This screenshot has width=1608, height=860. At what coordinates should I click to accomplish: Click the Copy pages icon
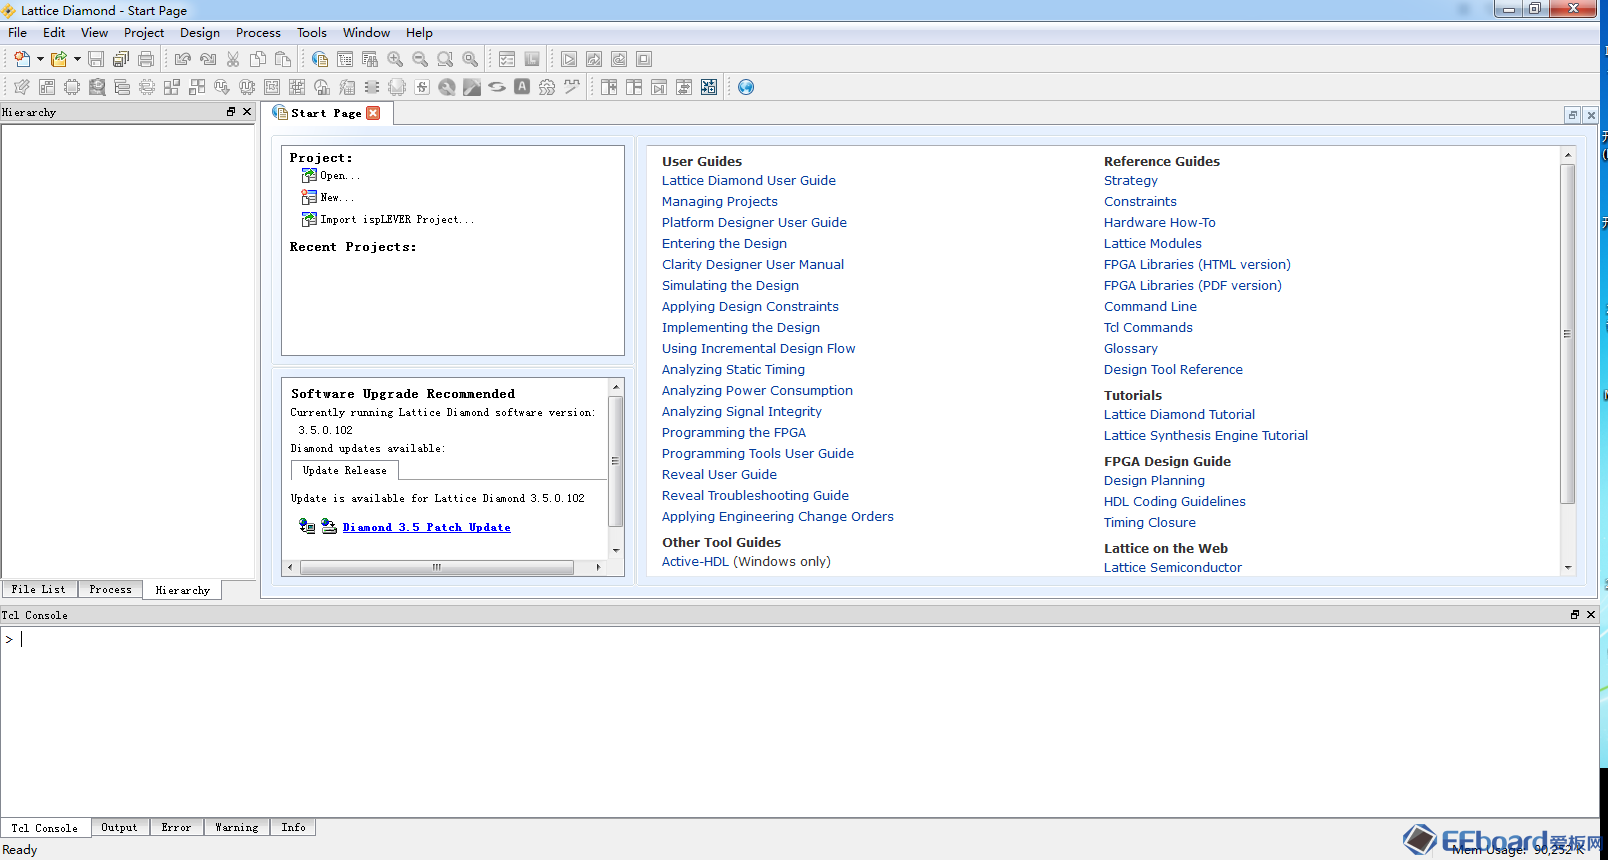pyautogui.click(x=258, y=59)
